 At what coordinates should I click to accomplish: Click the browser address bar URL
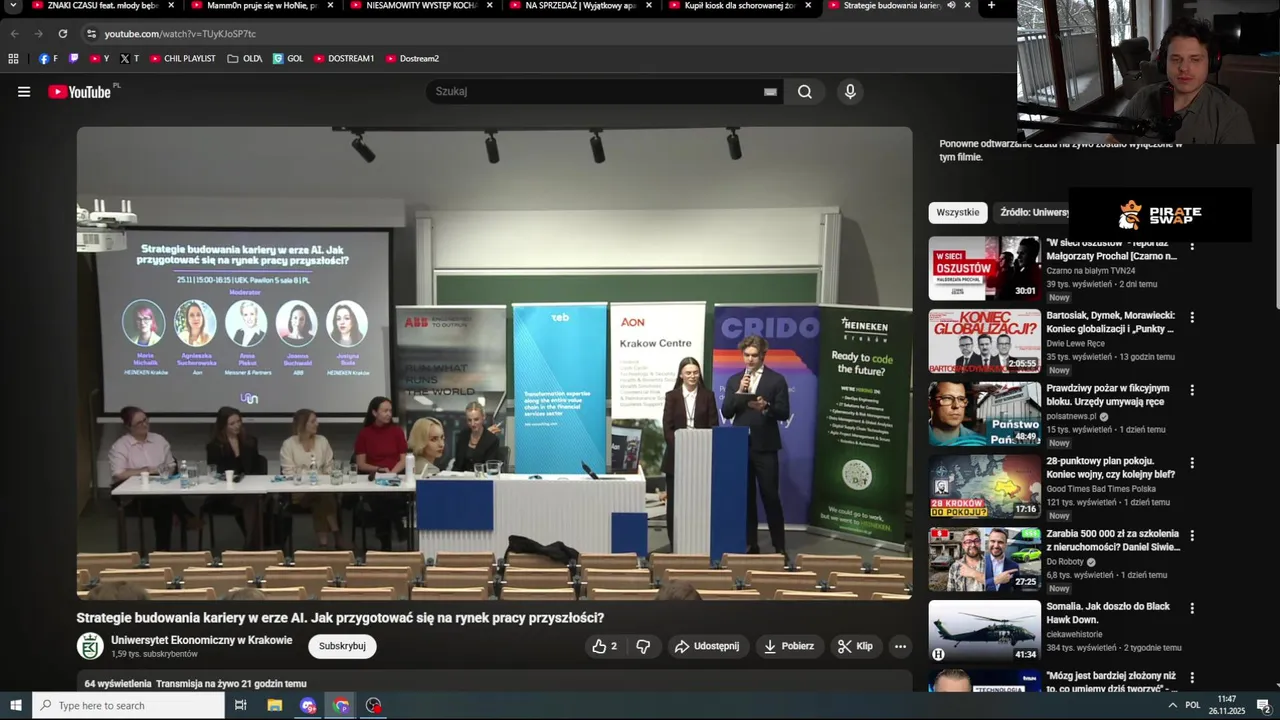(181, 34)
